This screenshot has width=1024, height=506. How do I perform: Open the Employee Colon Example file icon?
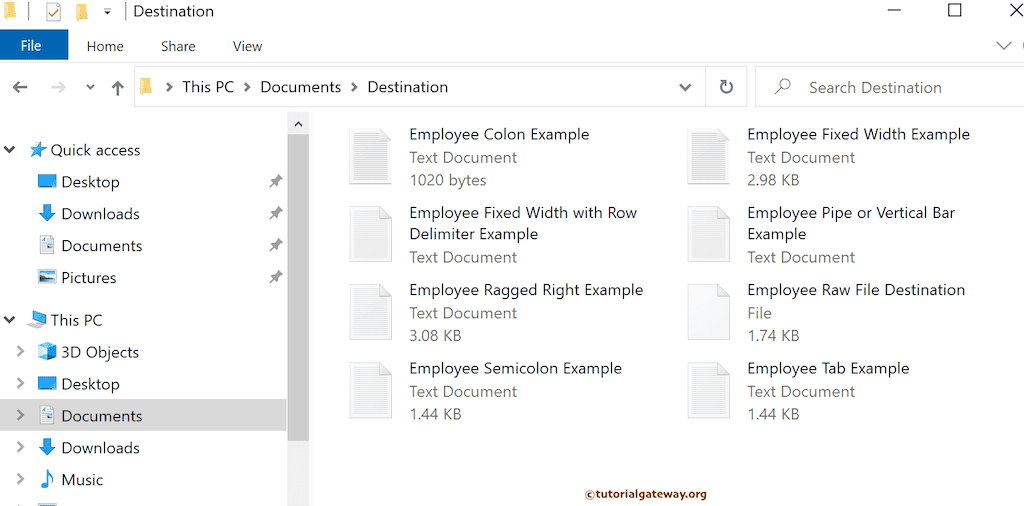click(x=370, y=156)
